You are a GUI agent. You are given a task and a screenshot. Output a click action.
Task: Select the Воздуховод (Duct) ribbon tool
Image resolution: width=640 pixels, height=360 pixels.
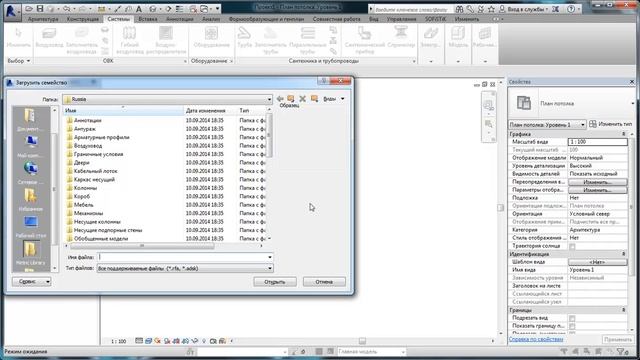pyautogui.click(x=49, y=39)
